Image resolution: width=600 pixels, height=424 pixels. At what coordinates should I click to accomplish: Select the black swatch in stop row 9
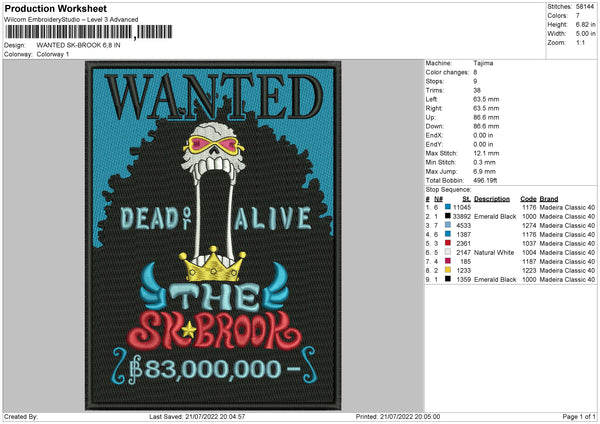448,279
